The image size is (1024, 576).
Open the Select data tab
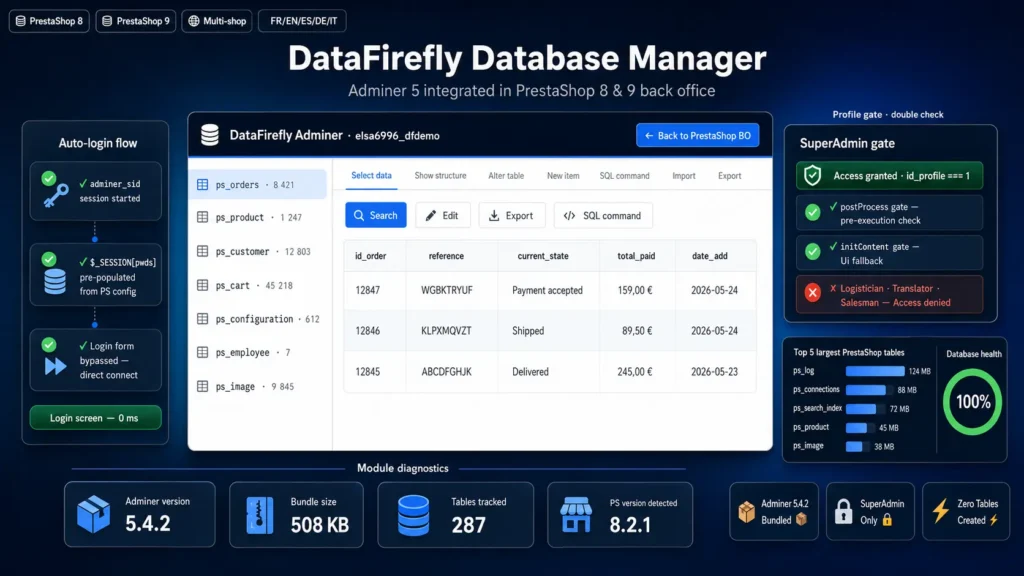tap(372, 175)
